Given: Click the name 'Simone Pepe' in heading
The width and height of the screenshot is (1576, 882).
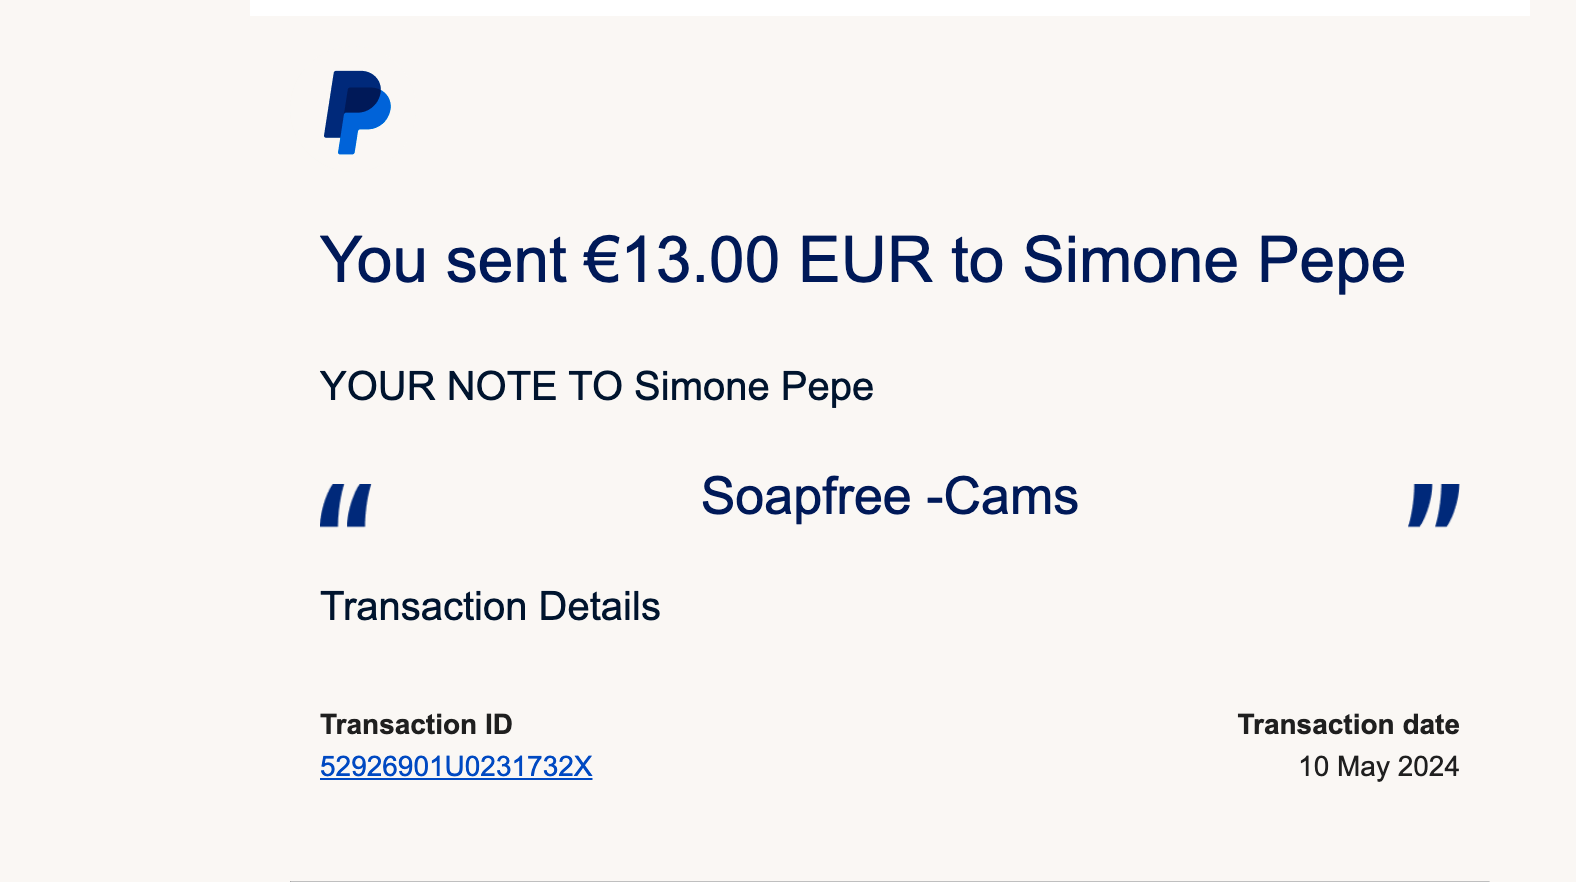Looking at the screenshot, I should pos(1214,261).
